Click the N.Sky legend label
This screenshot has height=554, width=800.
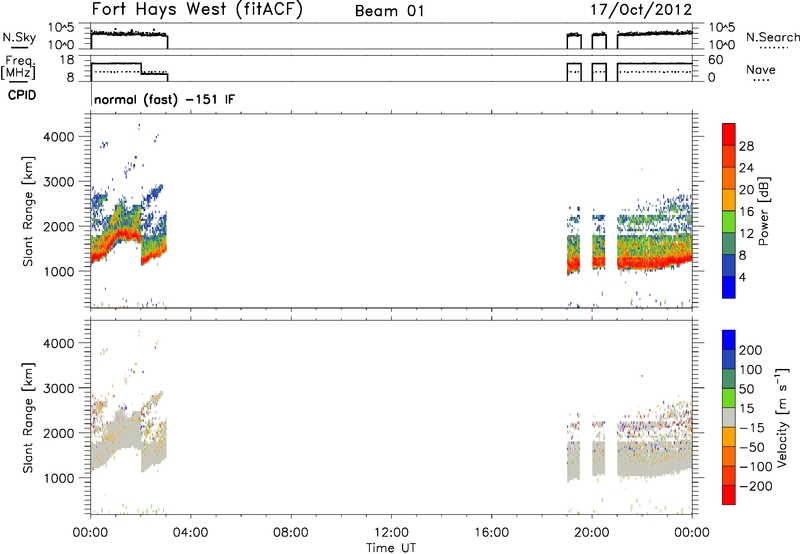click(x=19, y=37)
